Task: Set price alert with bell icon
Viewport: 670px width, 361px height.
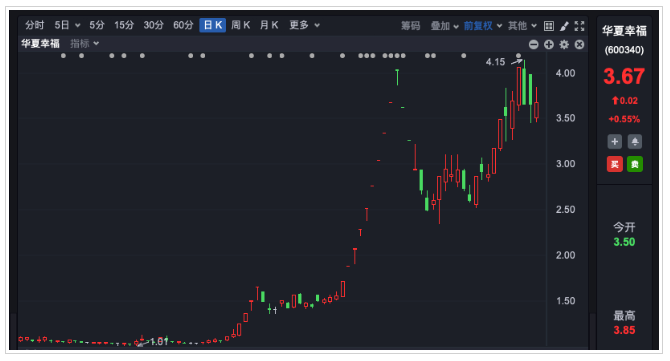Action: pyautogui.click(x=635, y=141)
